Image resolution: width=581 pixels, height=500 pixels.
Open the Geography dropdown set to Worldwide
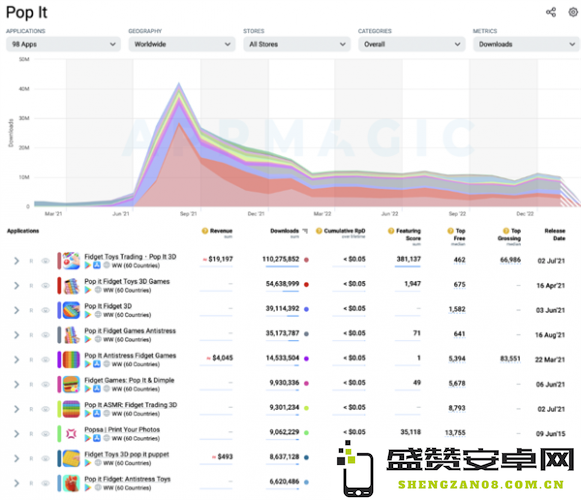click(182, 44)
